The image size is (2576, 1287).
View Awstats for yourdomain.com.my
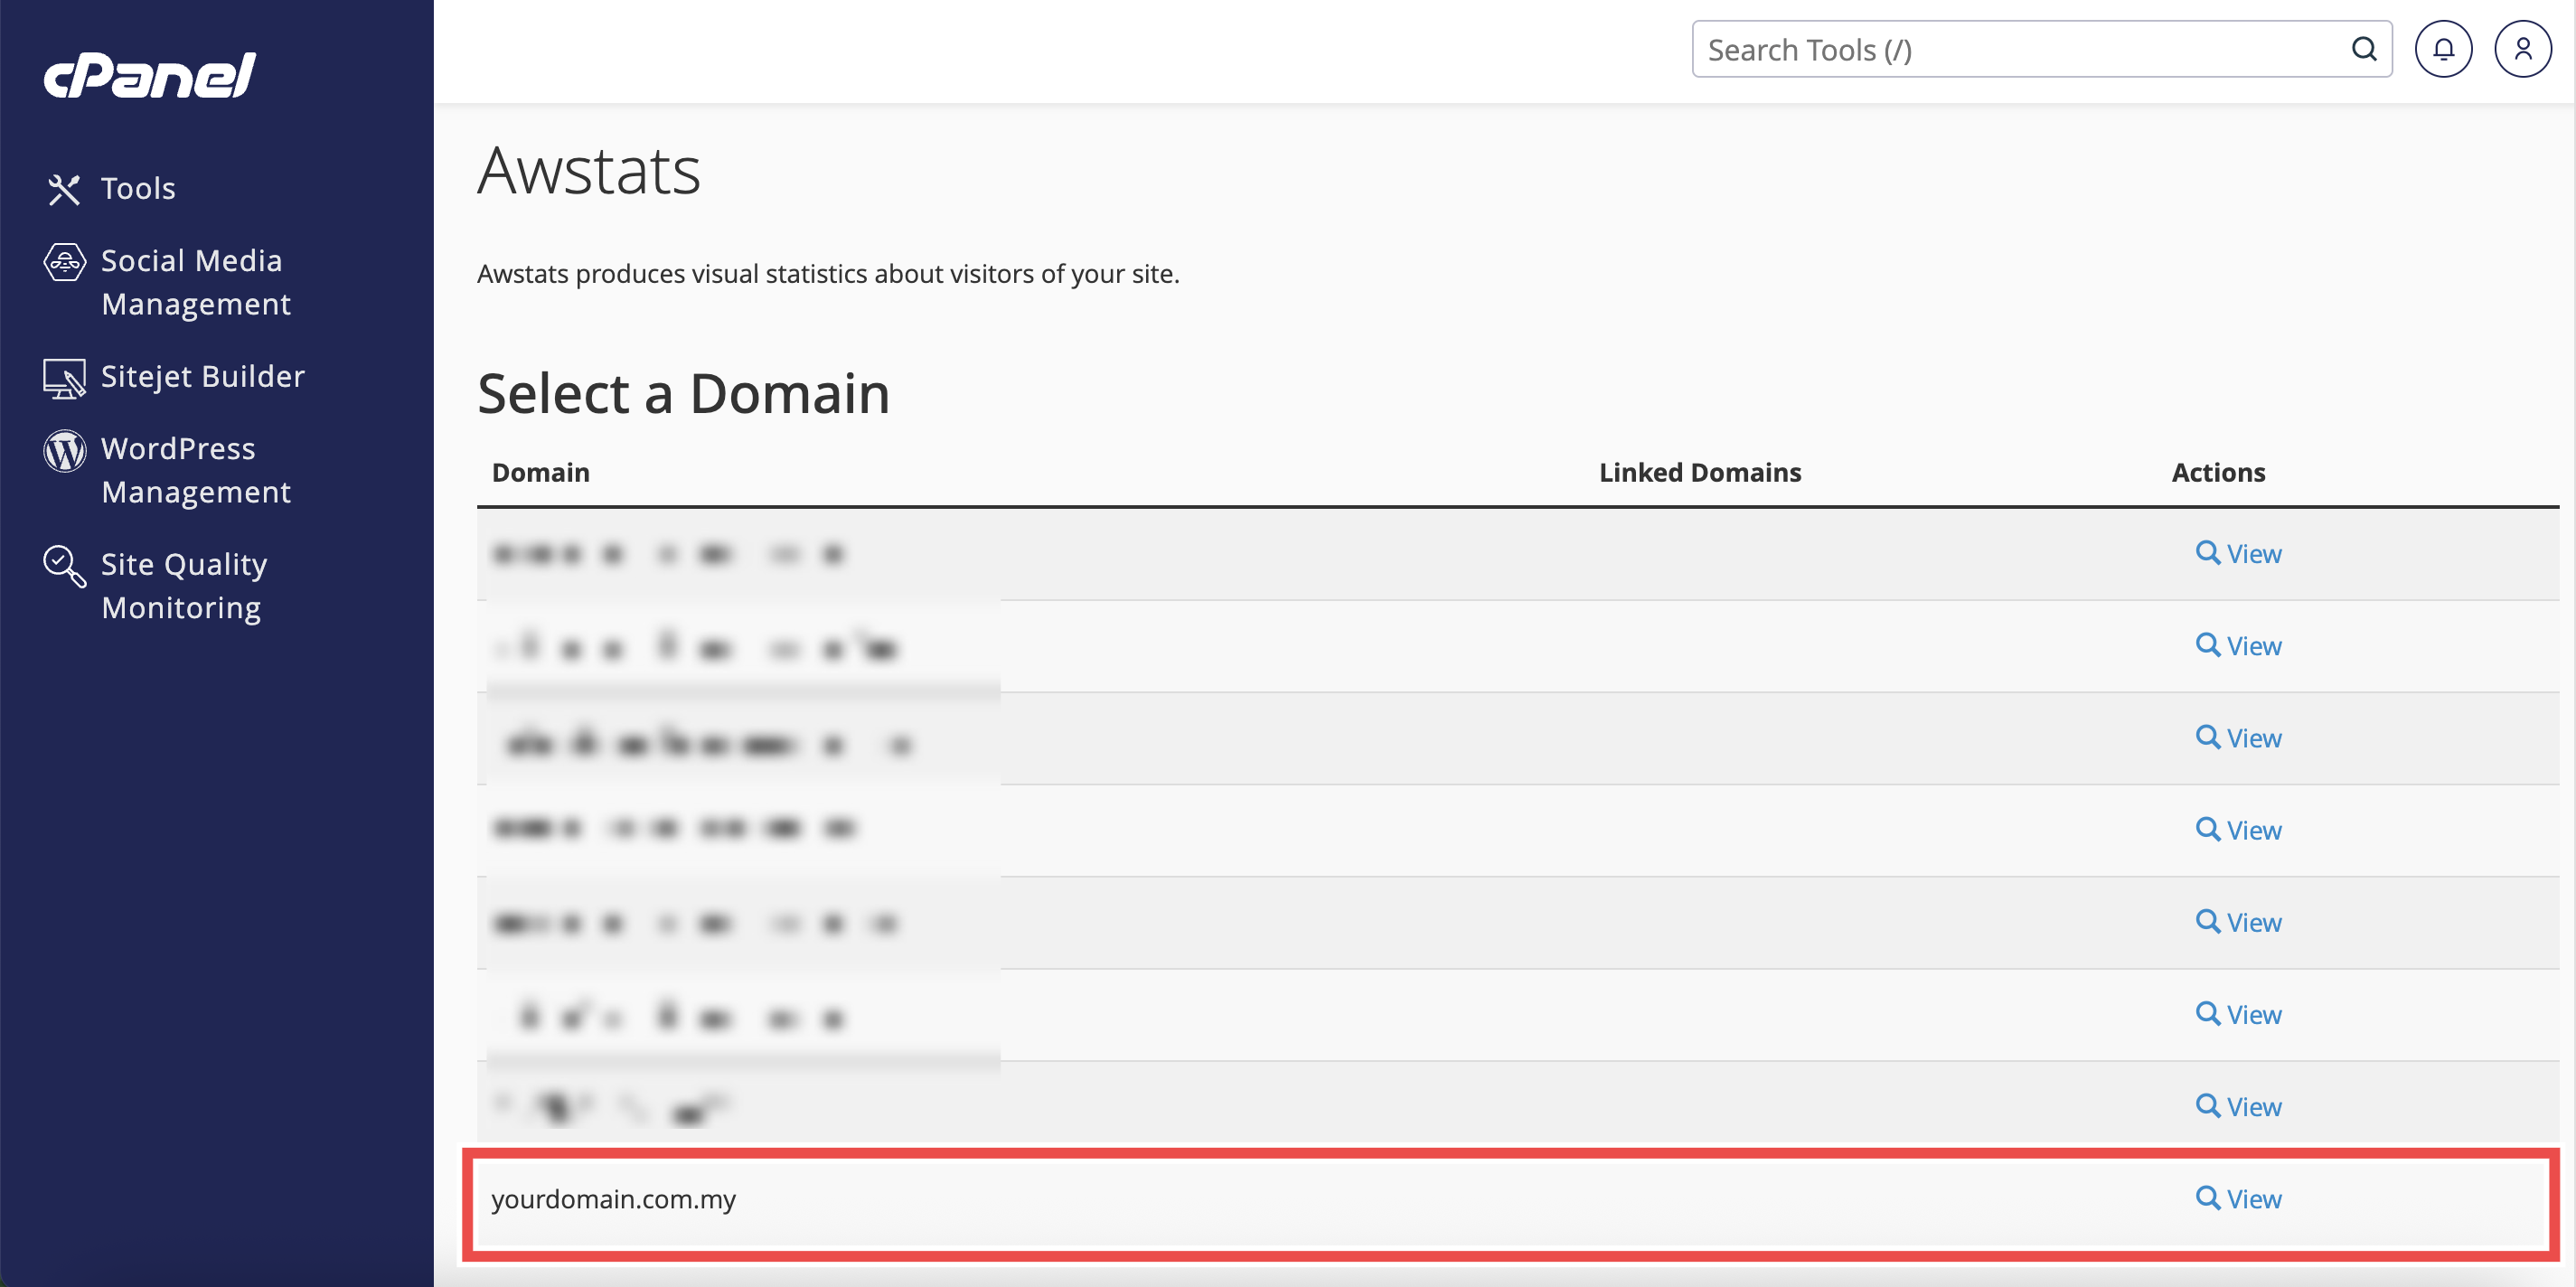[2253, 1199]
